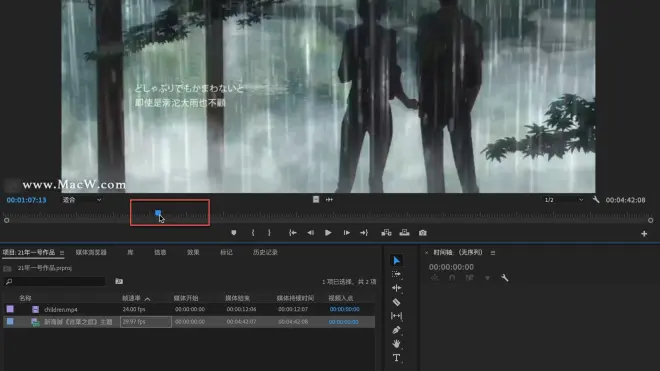The width and height of the screenshot is (660, 371).
Task: Select the Slip tool
Action: [396, 316]
